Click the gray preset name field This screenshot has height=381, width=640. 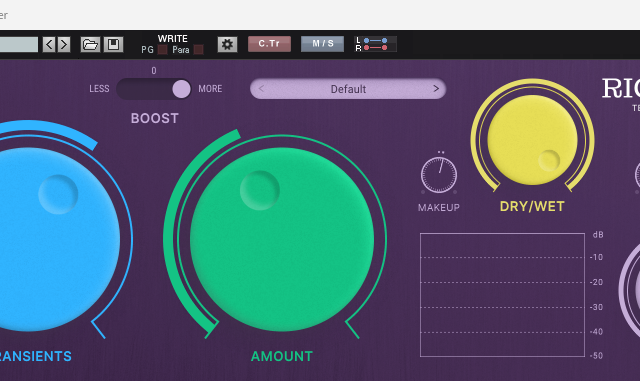(x=19, y=45)
